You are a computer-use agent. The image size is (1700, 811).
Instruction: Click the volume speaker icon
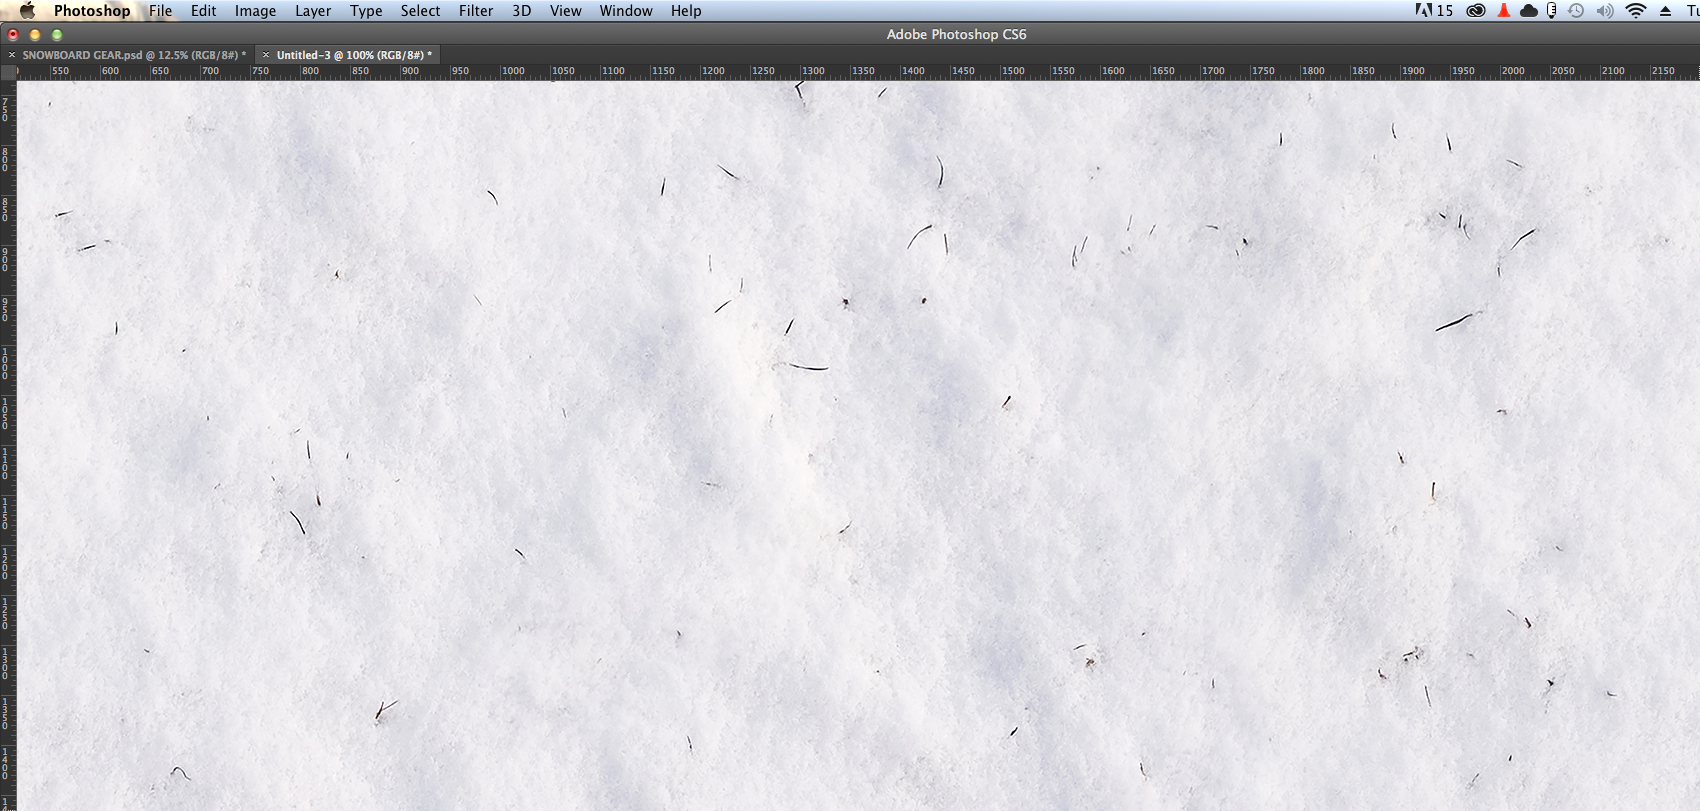click(x=1605, y=11)
